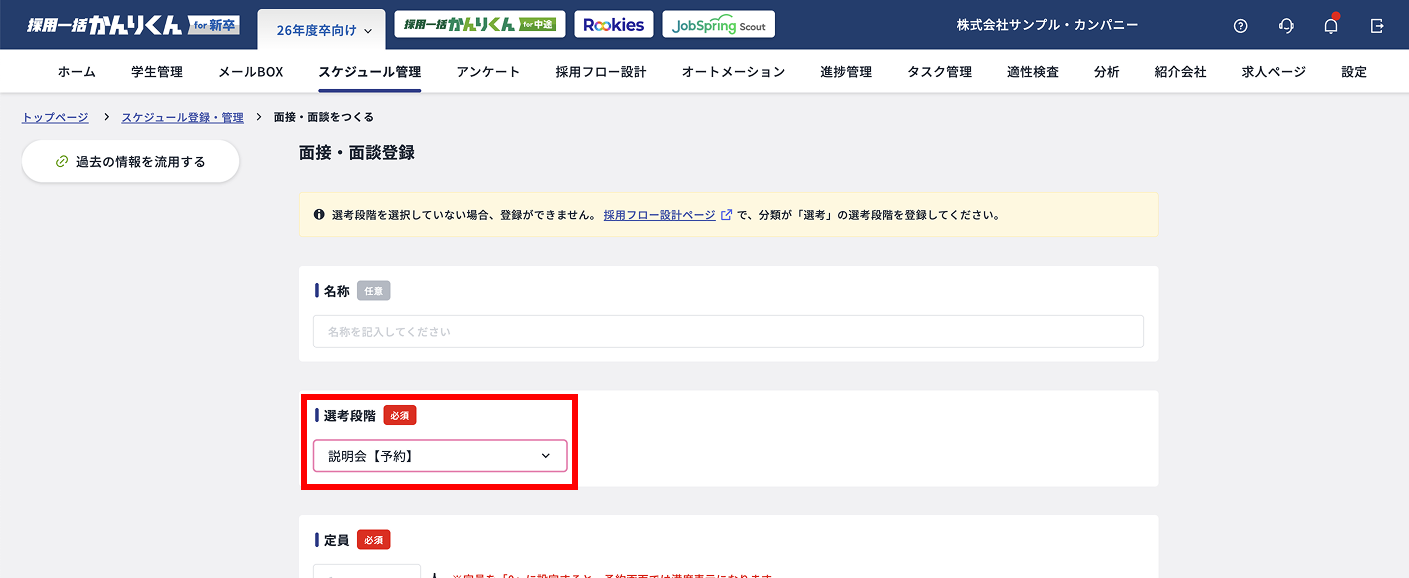Open スケジュール登録・管理 breadcrumb link
The width and height of the screenshot is (1409, 578).
pyautogui.click(x=182, y=117)
